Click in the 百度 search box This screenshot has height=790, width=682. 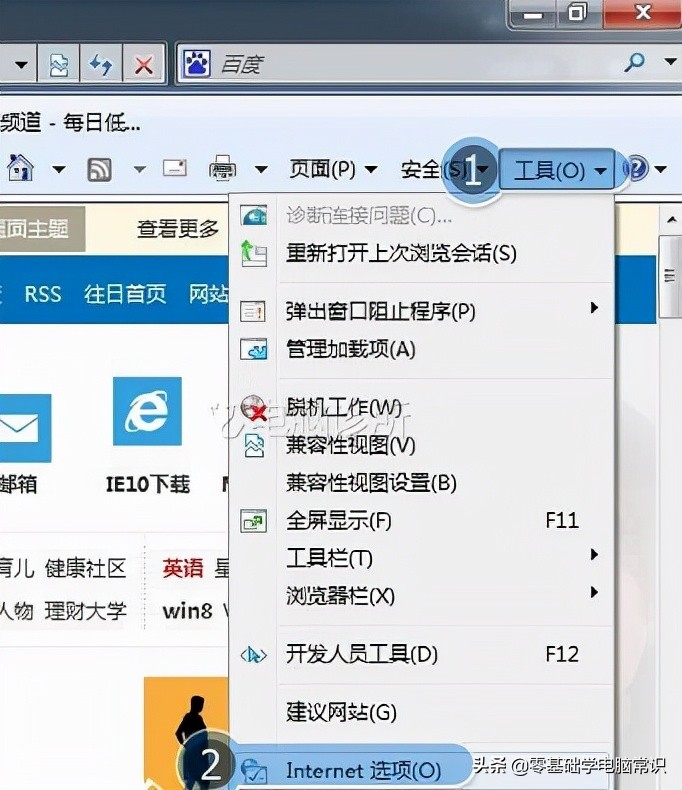tap(413, 64)
